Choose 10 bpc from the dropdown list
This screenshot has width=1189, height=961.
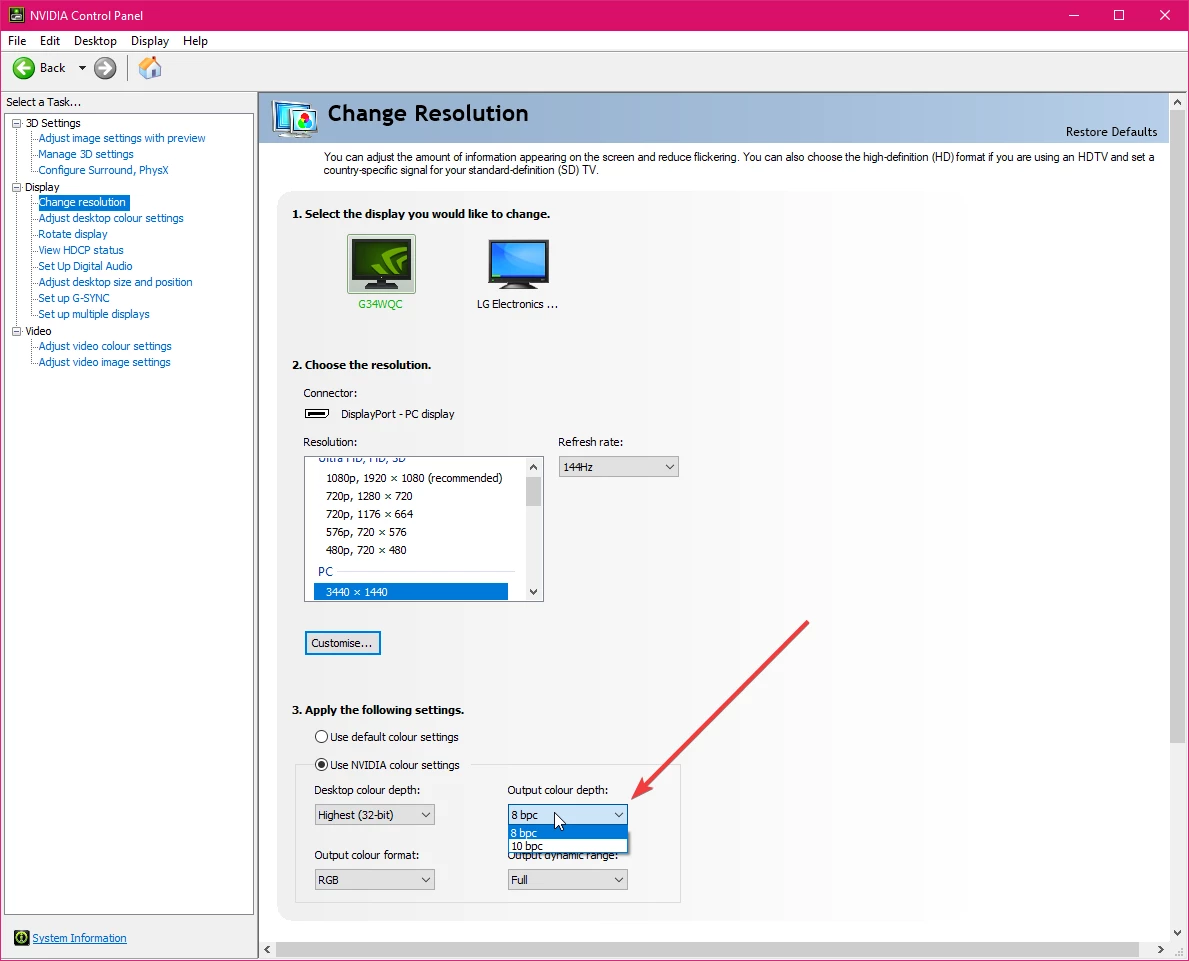pos(567,846)
